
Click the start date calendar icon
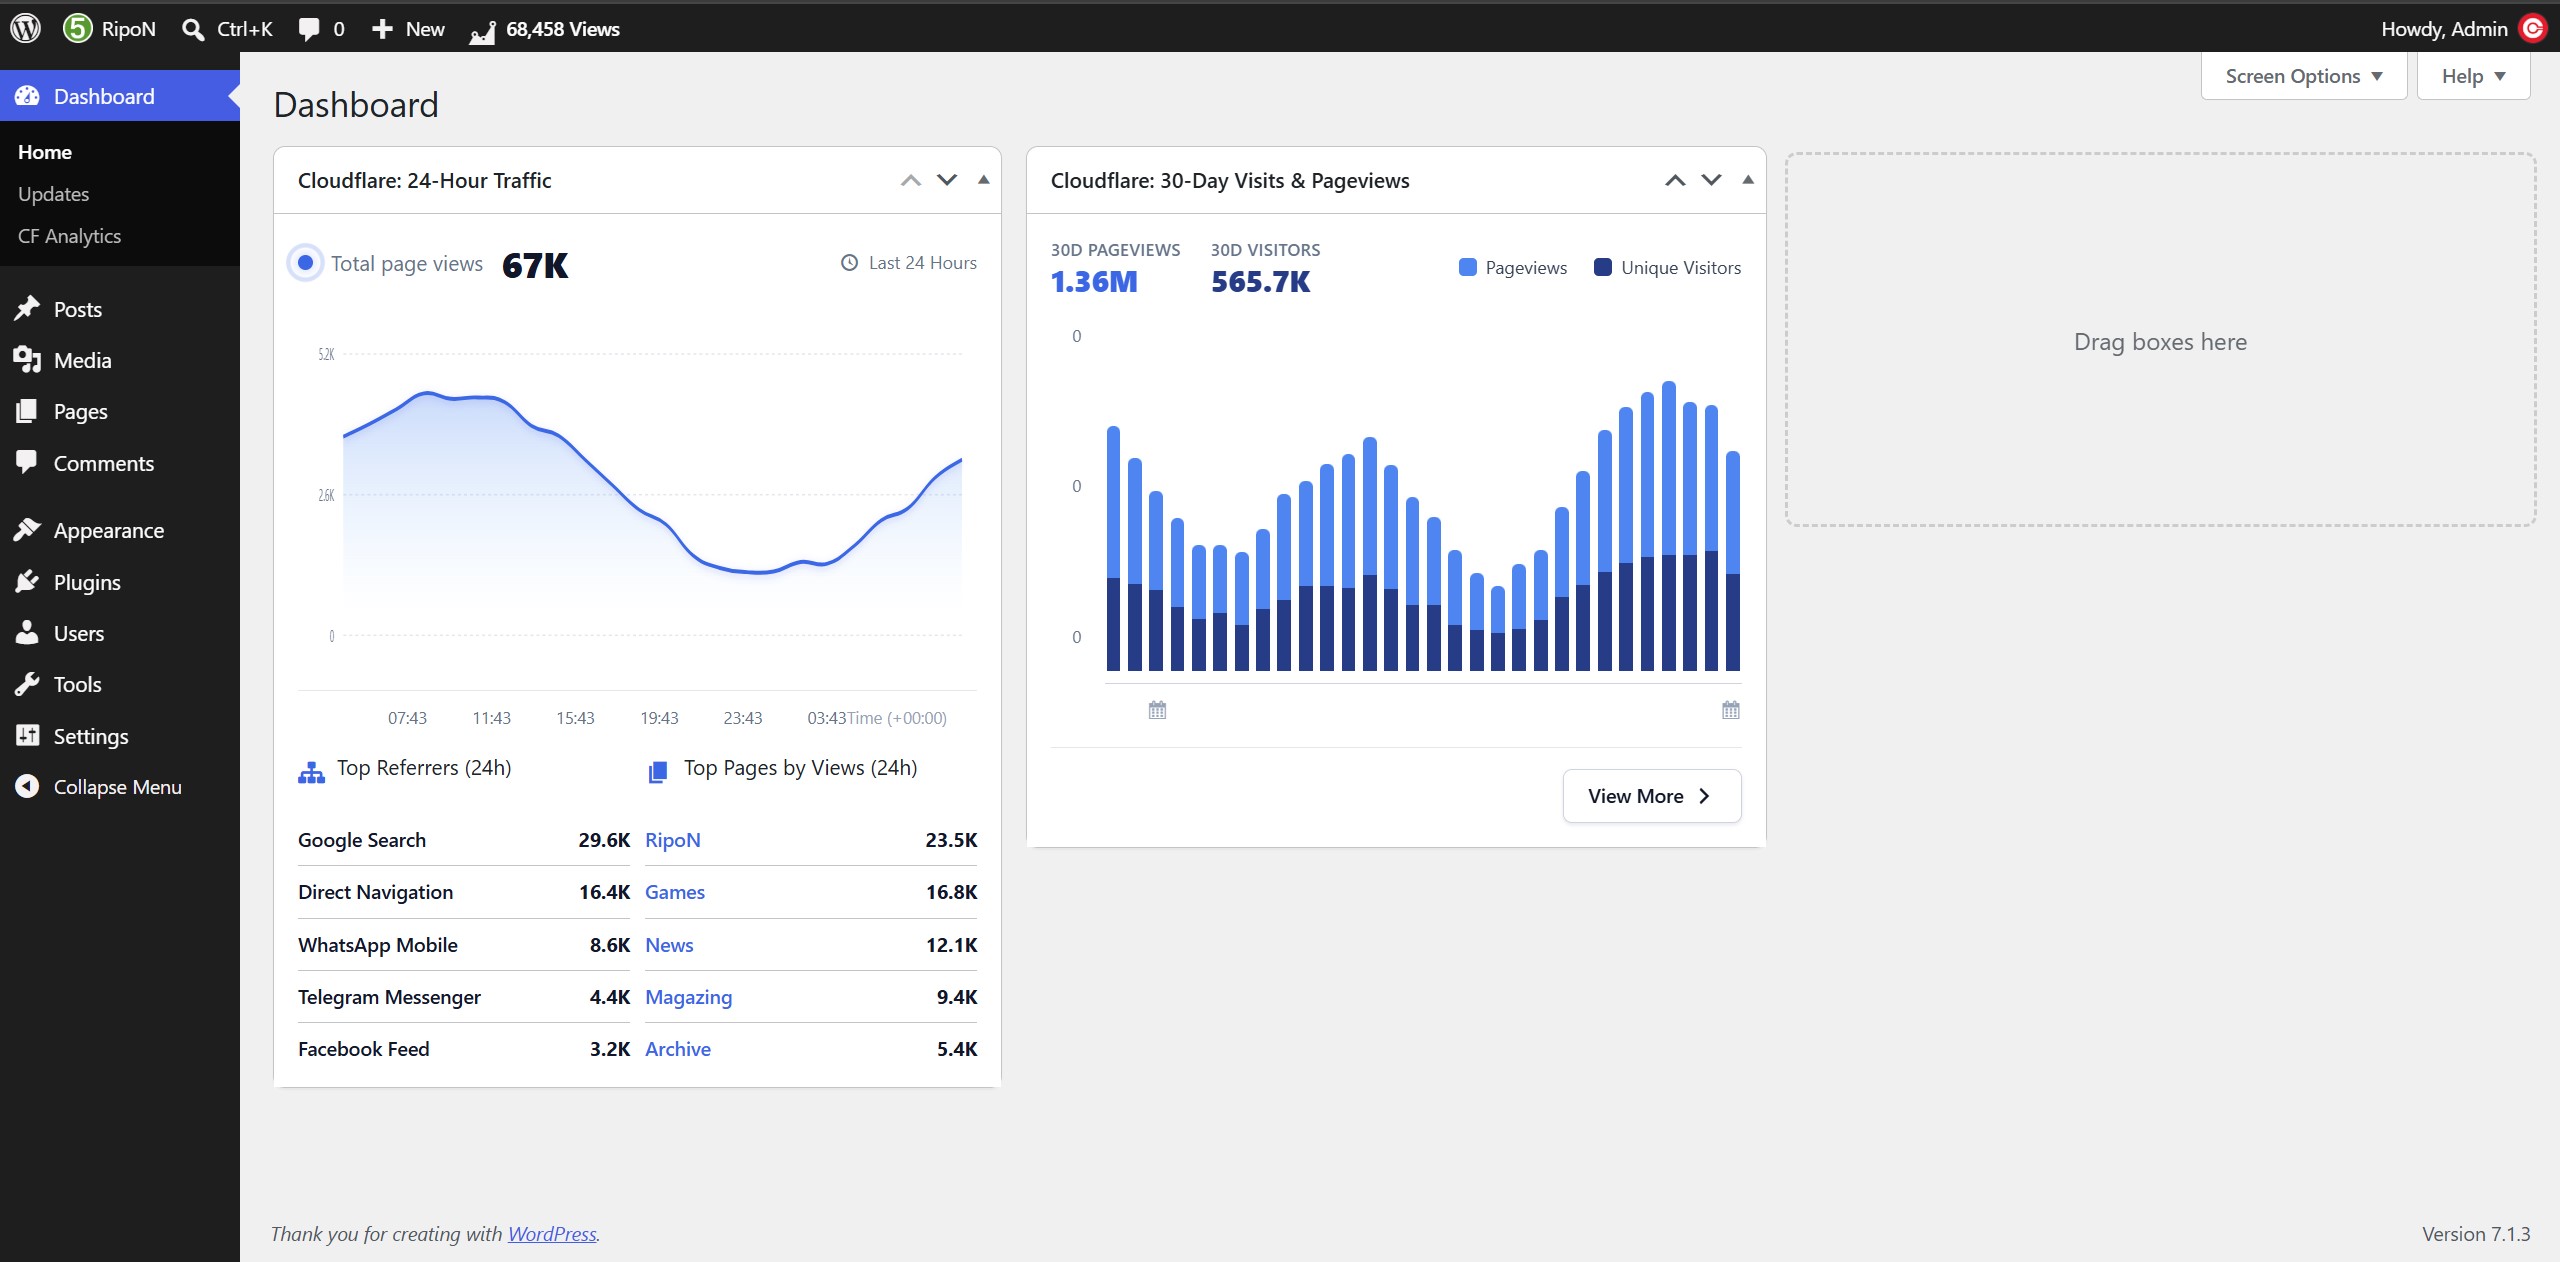[x=1157, y=710]
